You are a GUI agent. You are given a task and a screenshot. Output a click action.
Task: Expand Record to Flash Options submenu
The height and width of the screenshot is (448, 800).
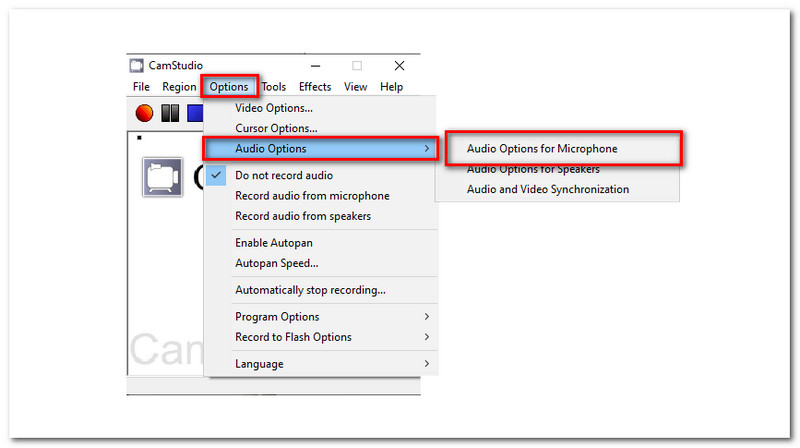click(x=320, y=337)
